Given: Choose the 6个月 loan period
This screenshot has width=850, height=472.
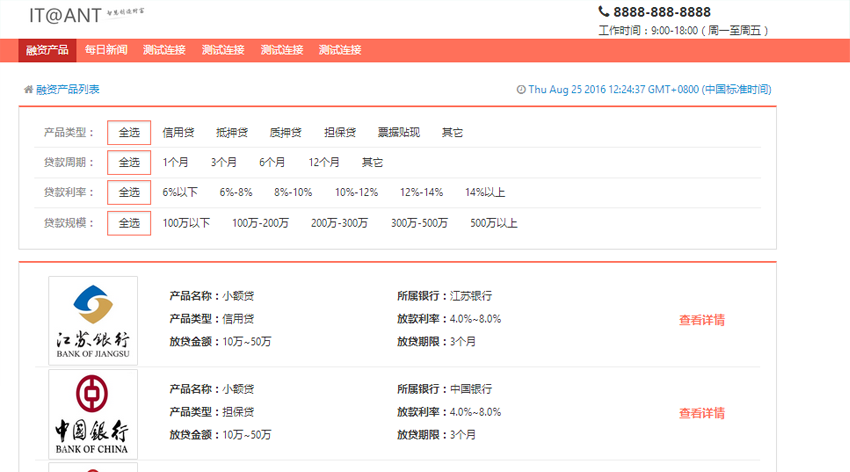Looking at the screenshot, I should tap(272, 163).
